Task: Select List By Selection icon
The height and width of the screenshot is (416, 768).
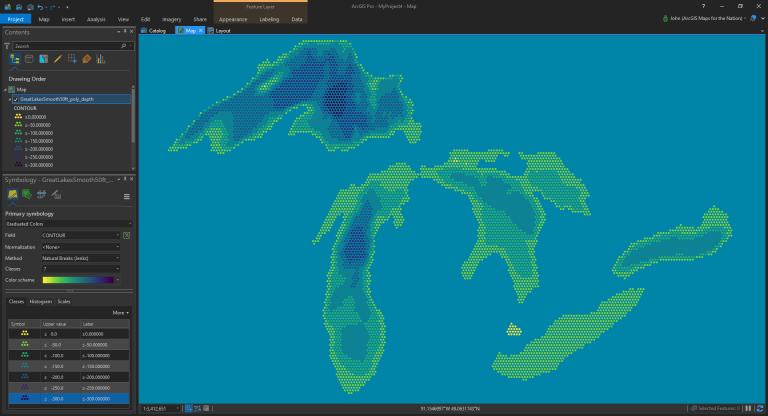Action: tap(44, 59)
